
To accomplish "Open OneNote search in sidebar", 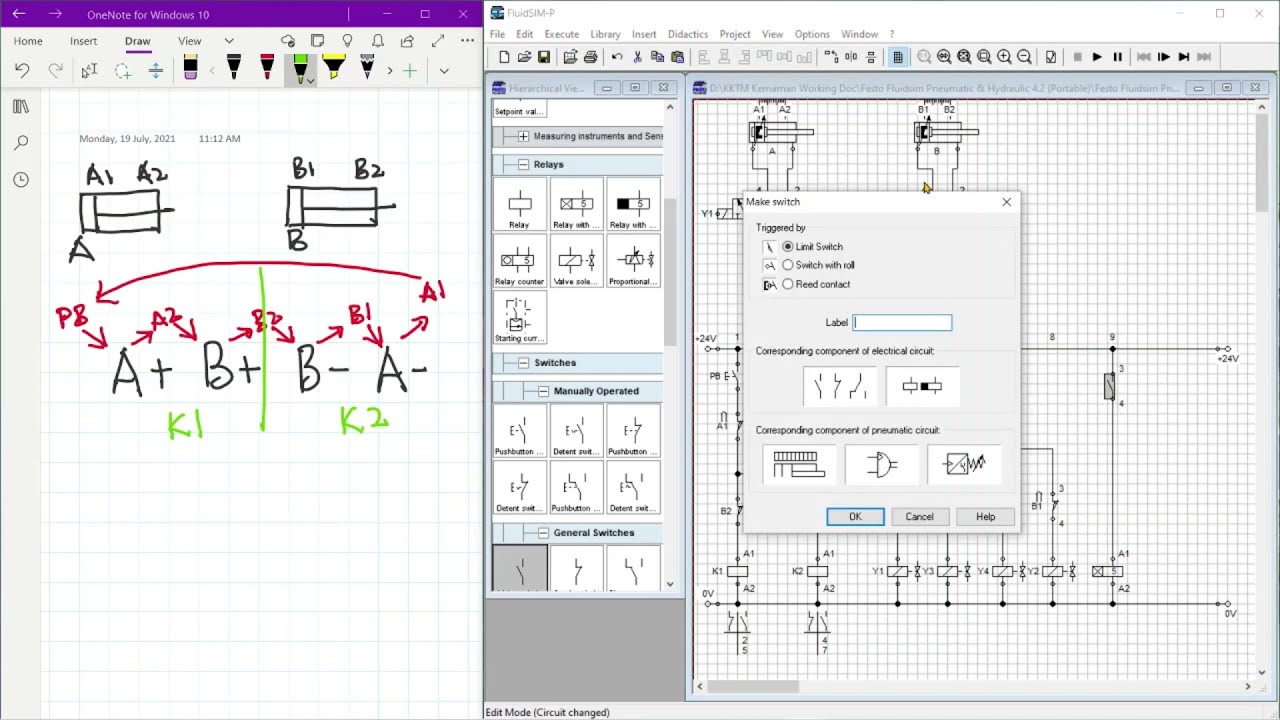I will [21, 143].
